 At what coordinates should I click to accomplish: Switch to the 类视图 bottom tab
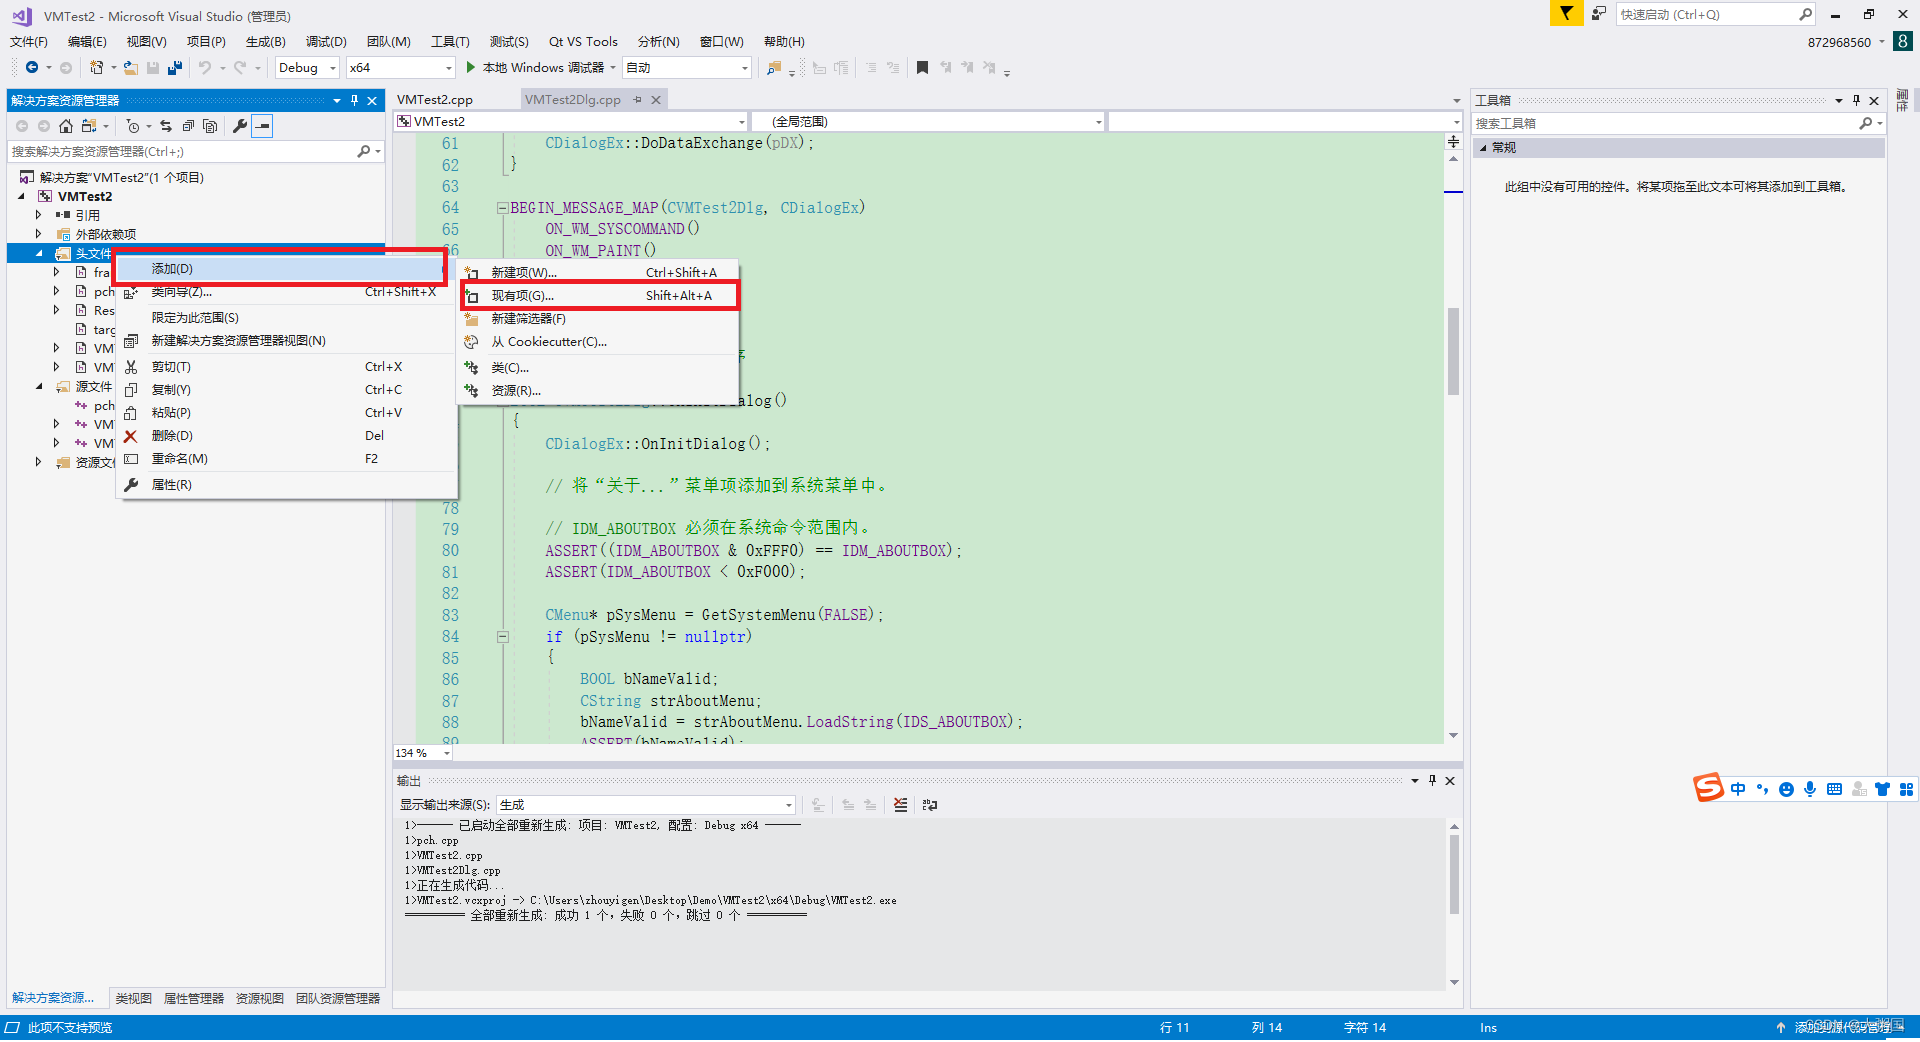point(133,999)
